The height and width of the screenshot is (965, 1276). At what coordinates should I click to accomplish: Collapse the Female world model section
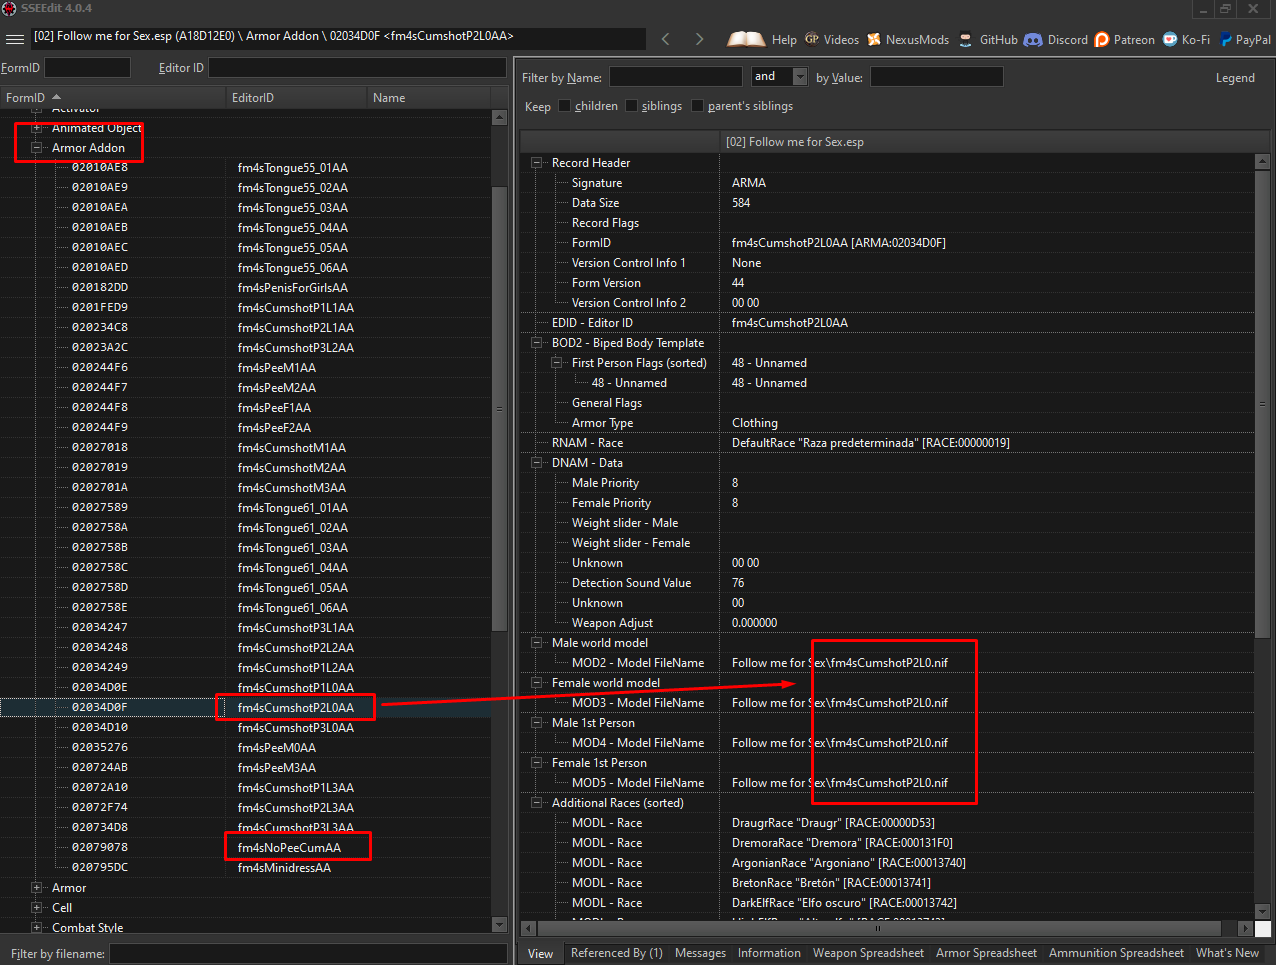click(537, 683)
